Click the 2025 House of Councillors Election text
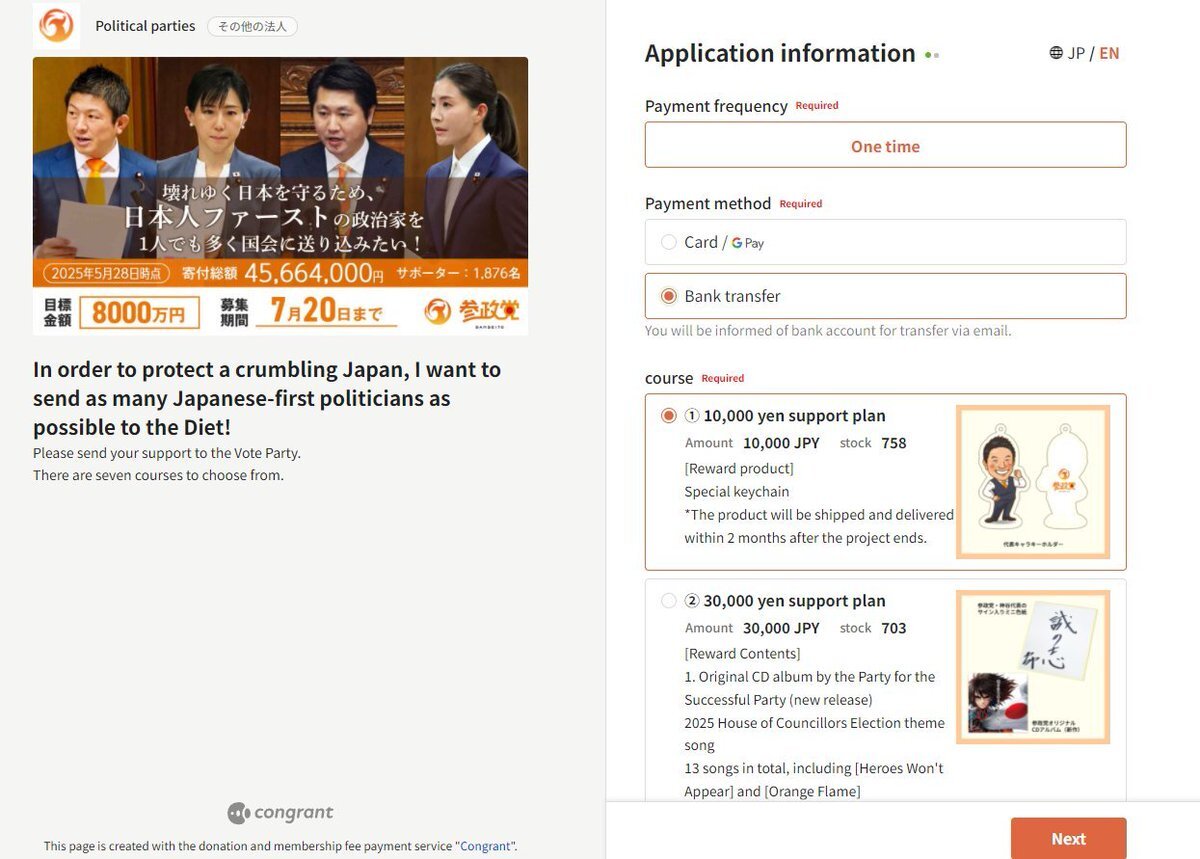The height and width of the screenshot is (859, 1200). (x=814, y=733)
